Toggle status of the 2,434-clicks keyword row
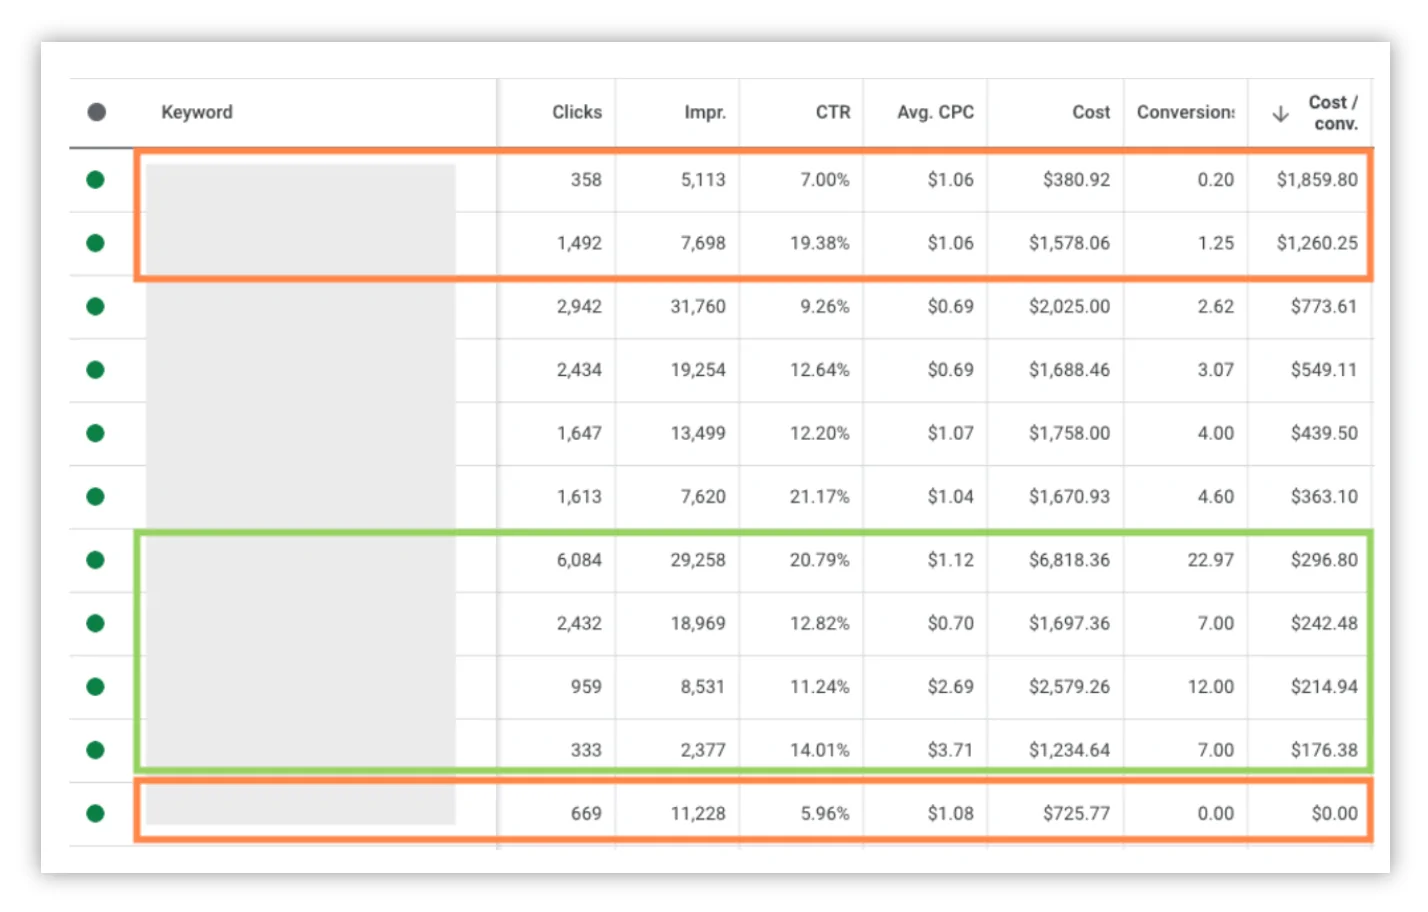Viewport: 1428px width, 912px height. tap(96, 370)
